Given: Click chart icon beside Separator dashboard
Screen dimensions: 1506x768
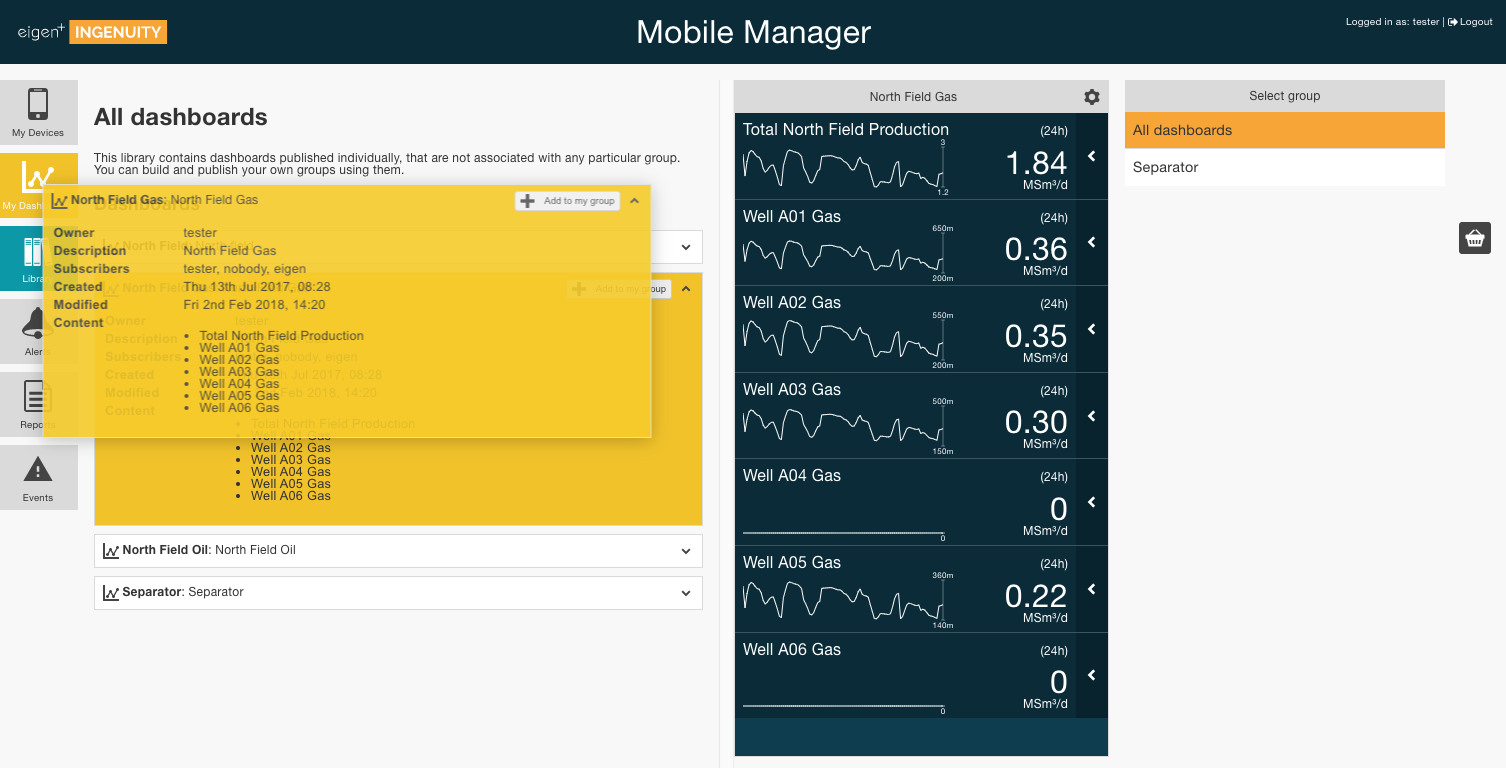Looking at the screenshot, I should tap(111, 592).
